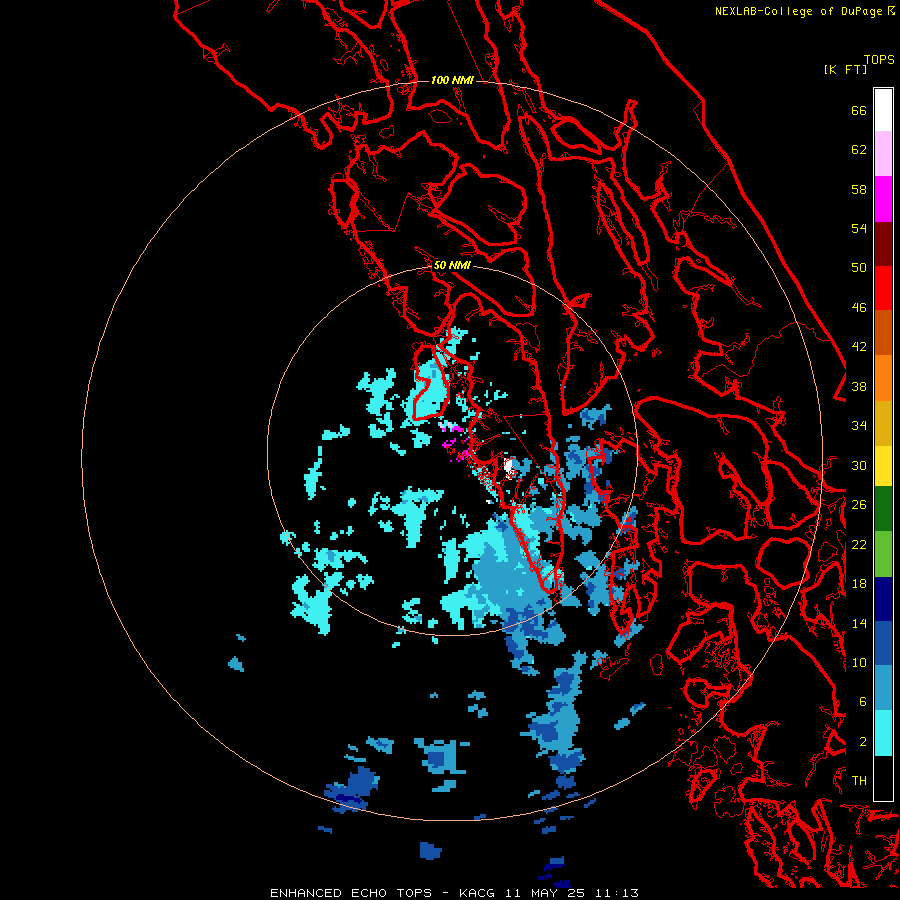Click the legend value 2
This screenshot has width=900, height=900.
point(863,742)
